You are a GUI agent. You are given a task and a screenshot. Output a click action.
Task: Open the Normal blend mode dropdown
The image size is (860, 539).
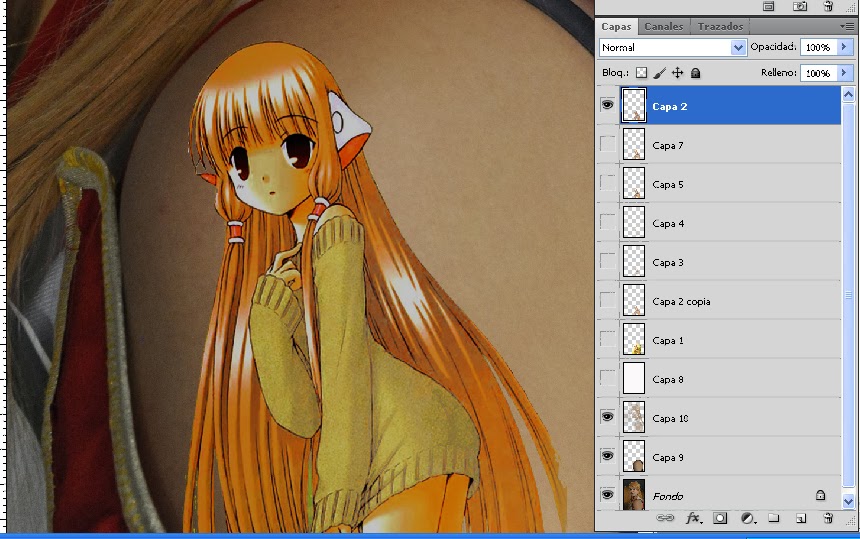pyautogui.click(x=672, y=47)
